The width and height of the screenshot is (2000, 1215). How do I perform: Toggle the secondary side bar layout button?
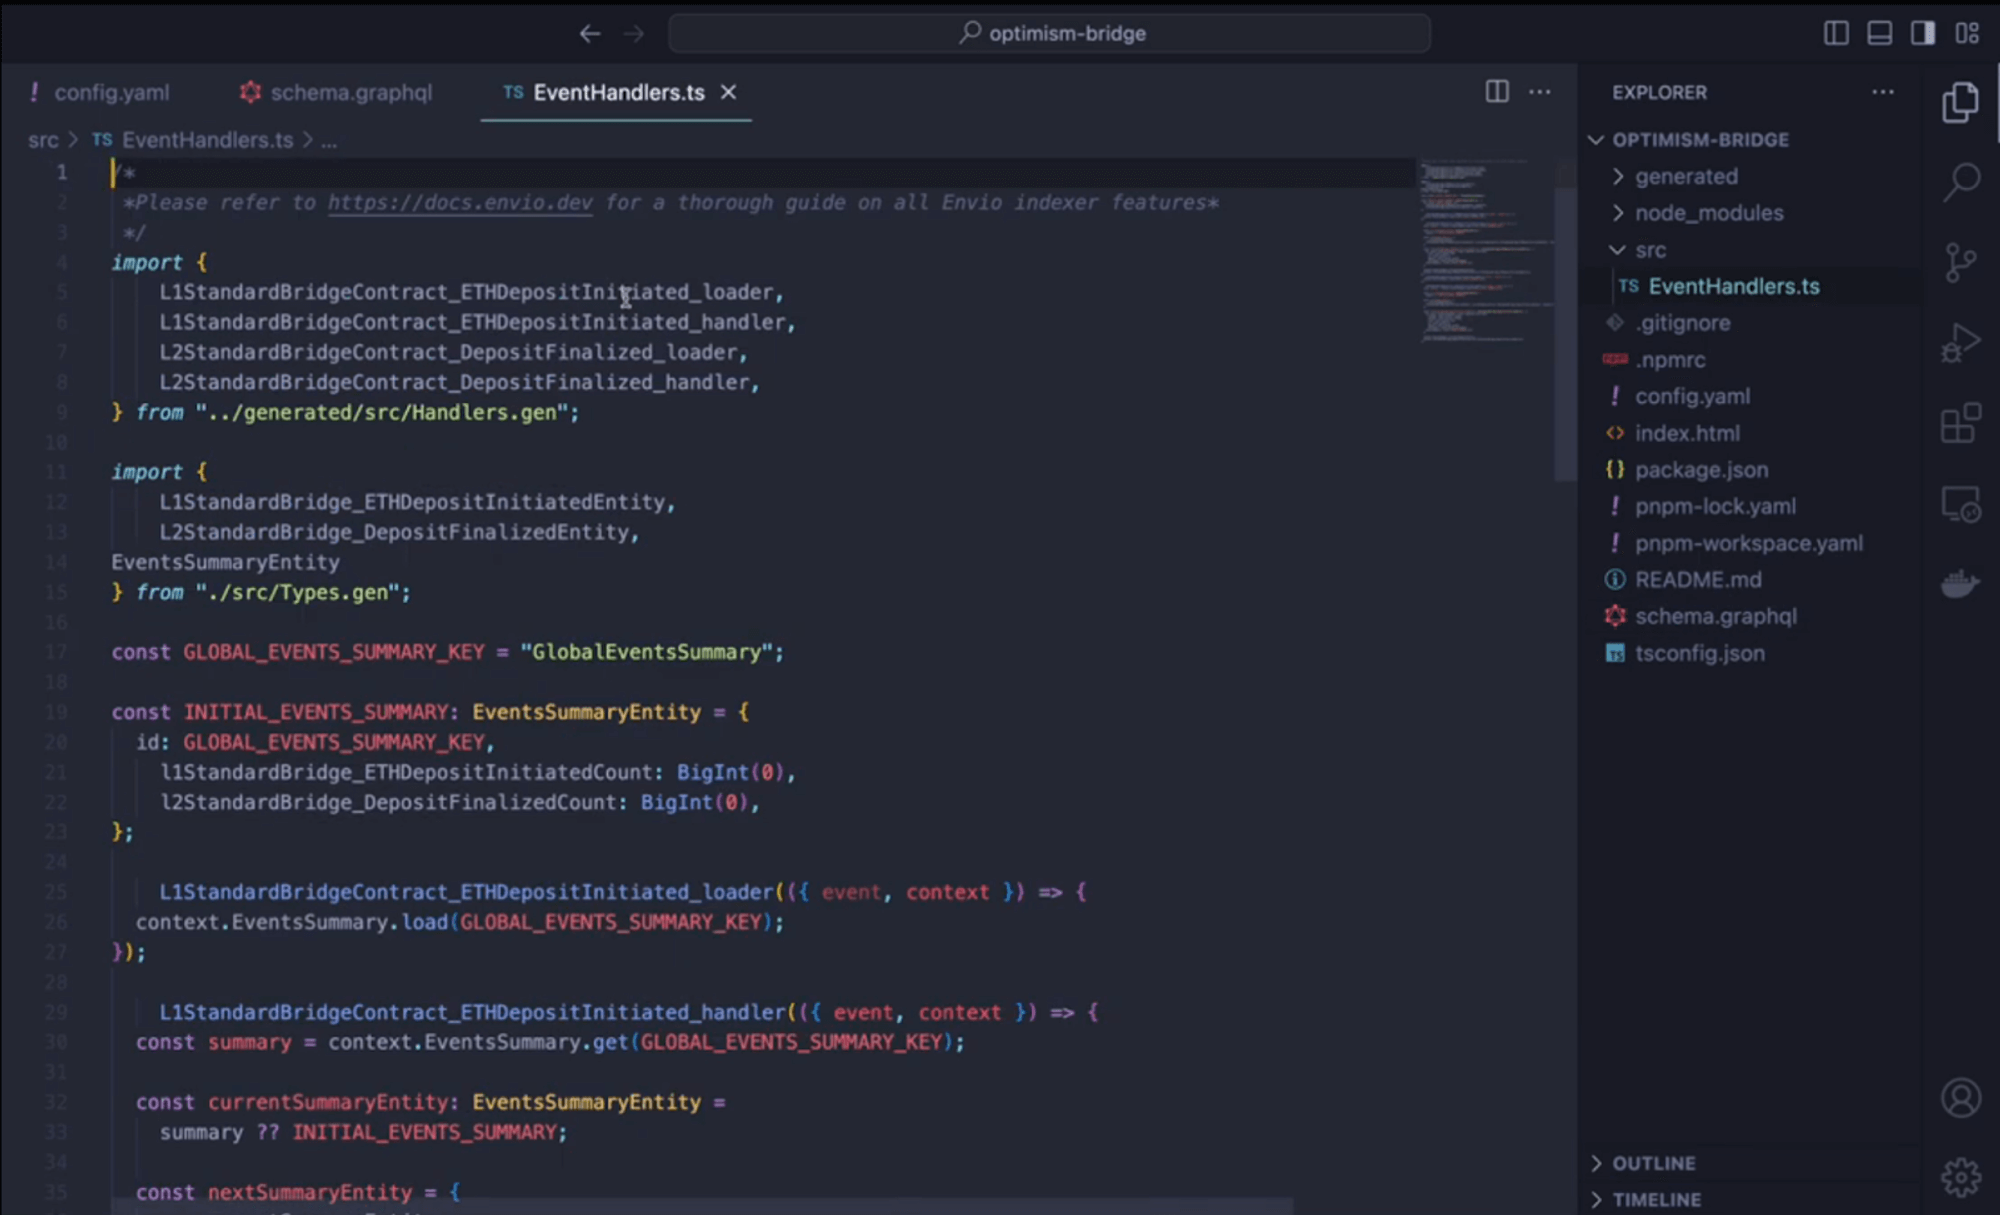click(1922, 33)
